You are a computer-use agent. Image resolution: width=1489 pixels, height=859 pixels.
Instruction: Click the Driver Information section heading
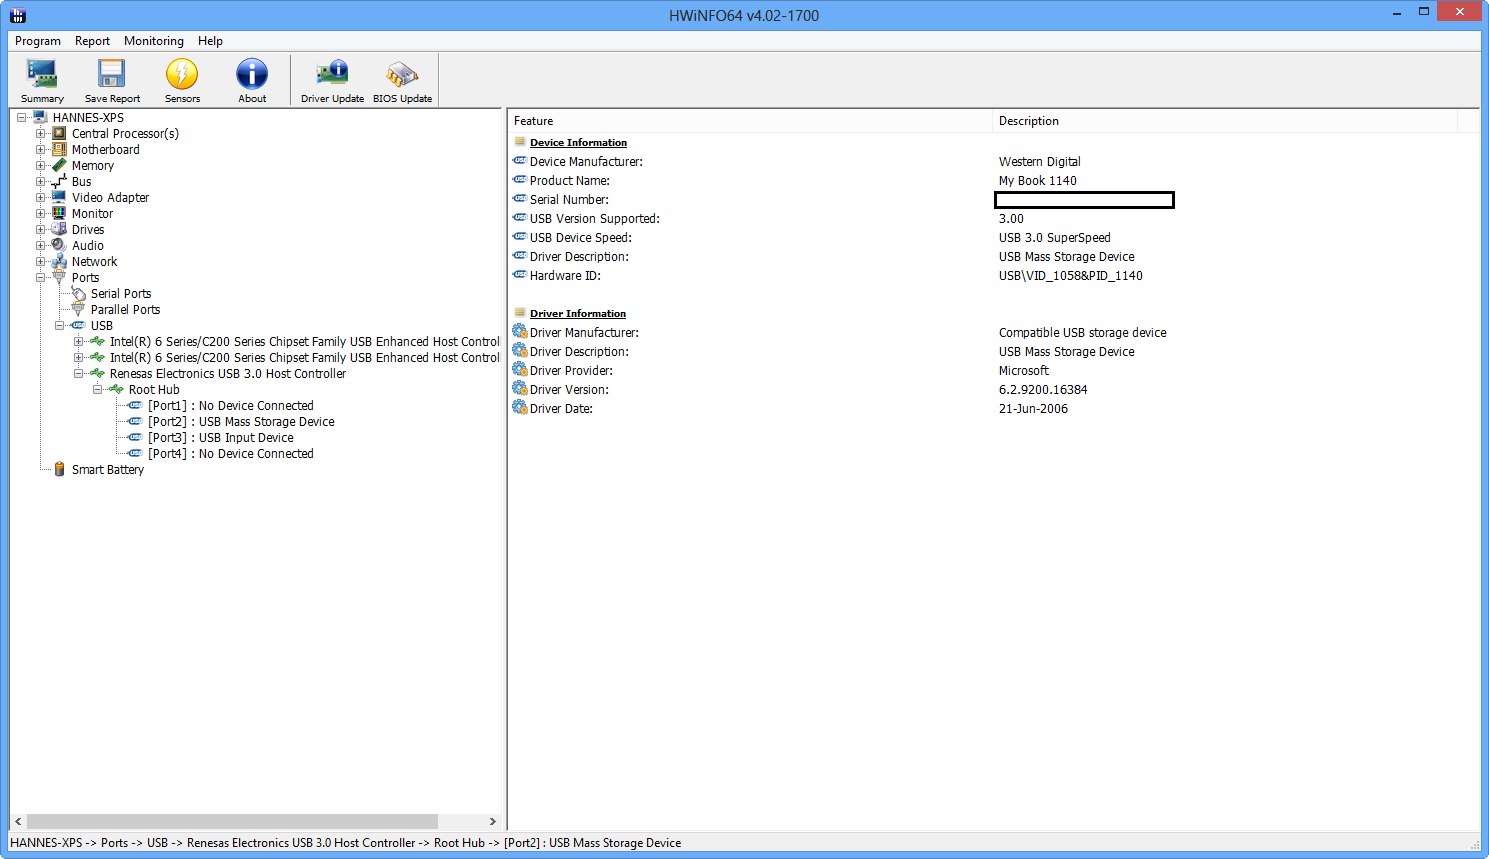click(x=578, y=313)
